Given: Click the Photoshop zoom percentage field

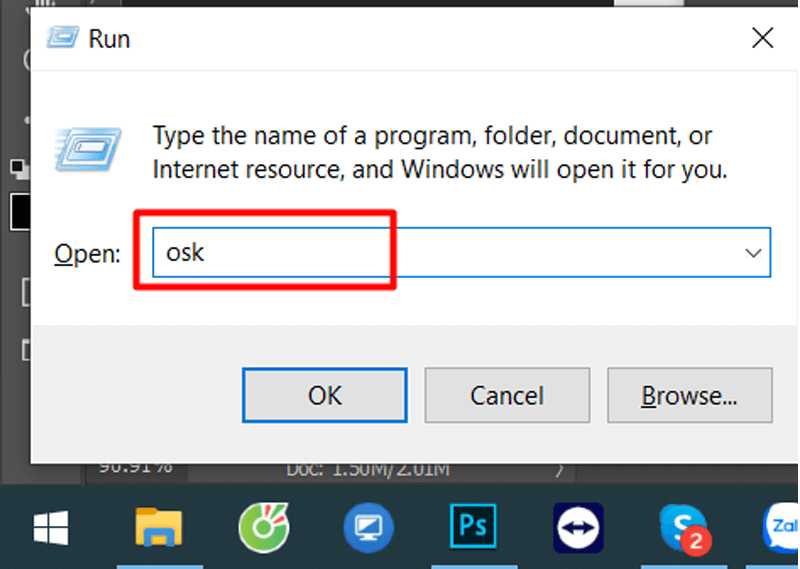Looking at the screenshot, I should (135, 468).
